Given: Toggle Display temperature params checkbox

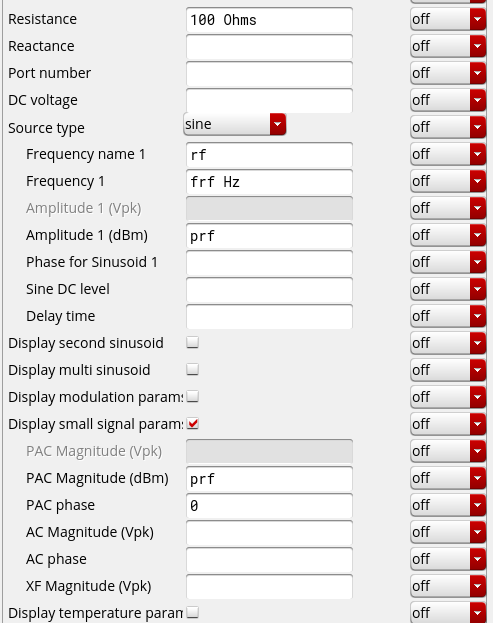Looking at the screenshot, I should pyautogui.click(x=193, y=612).
